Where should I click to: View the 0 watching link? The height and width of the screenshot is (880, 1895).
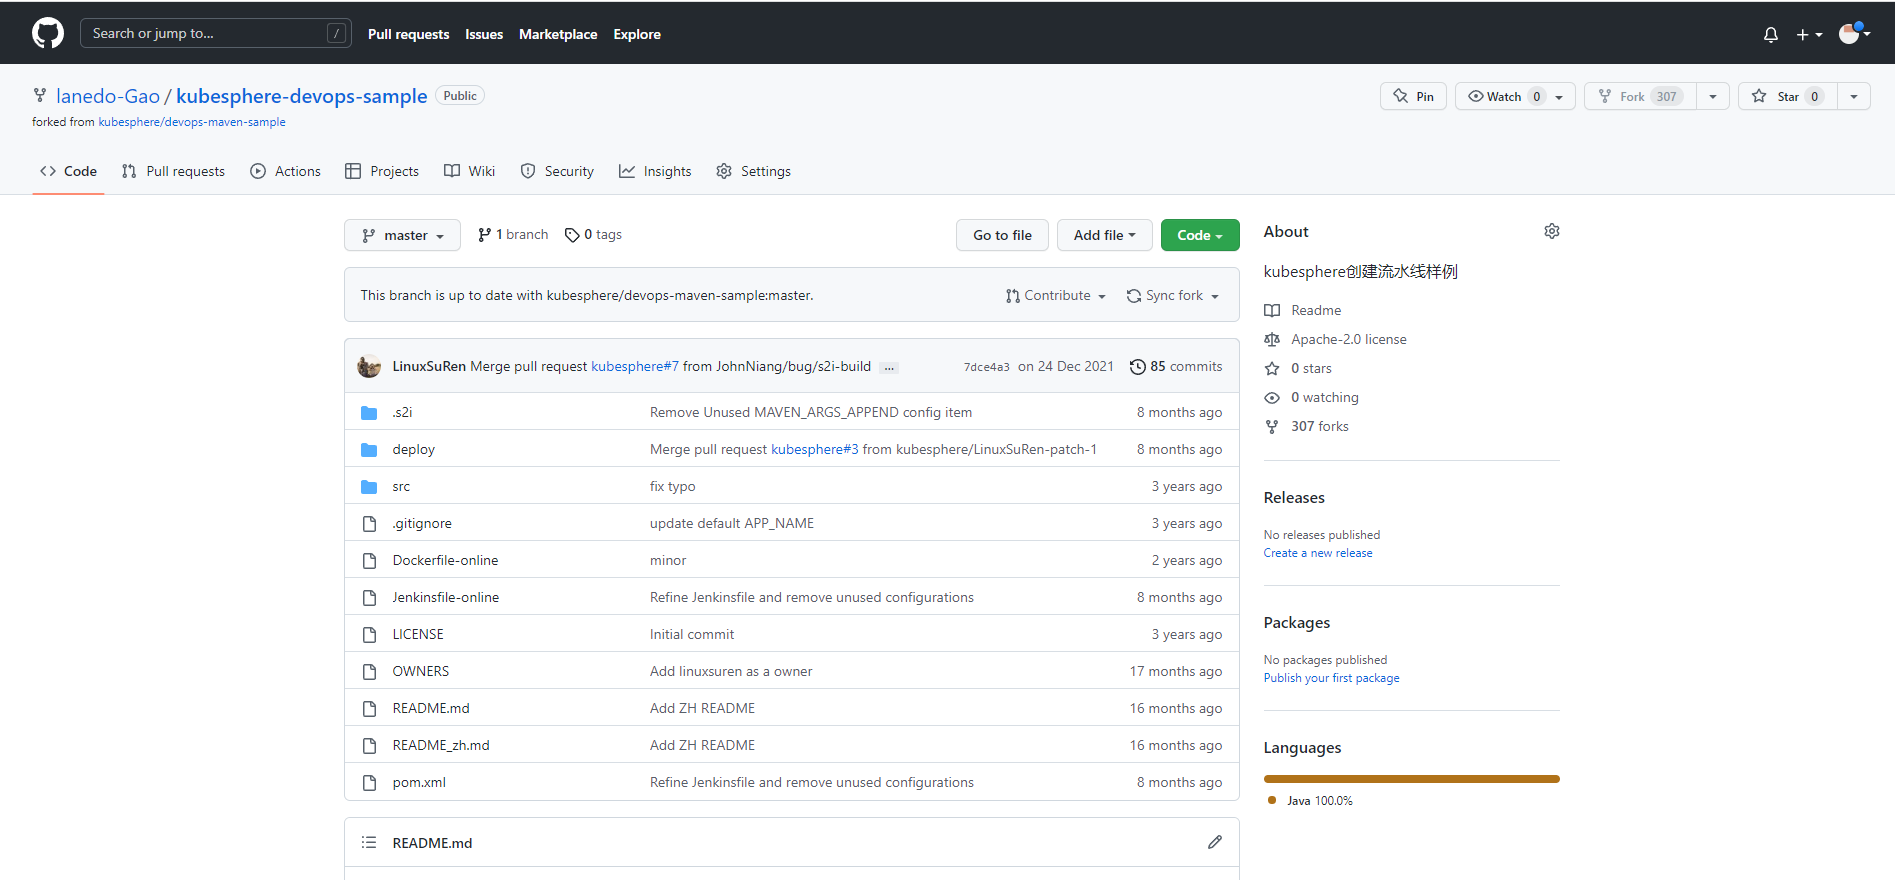coord(1311,397)
